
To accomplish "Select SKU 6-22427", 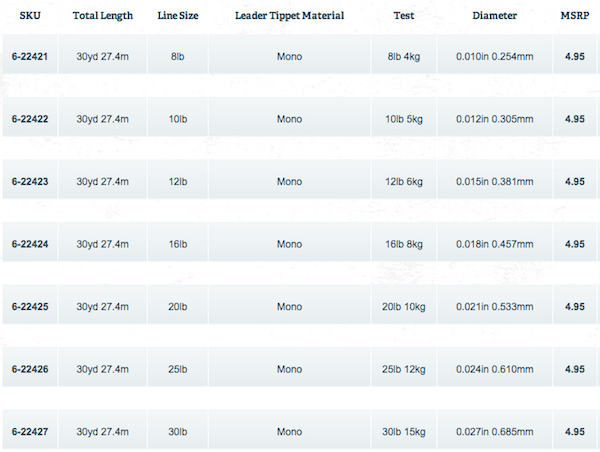I will pyautogui.click(x=30, y=432).
